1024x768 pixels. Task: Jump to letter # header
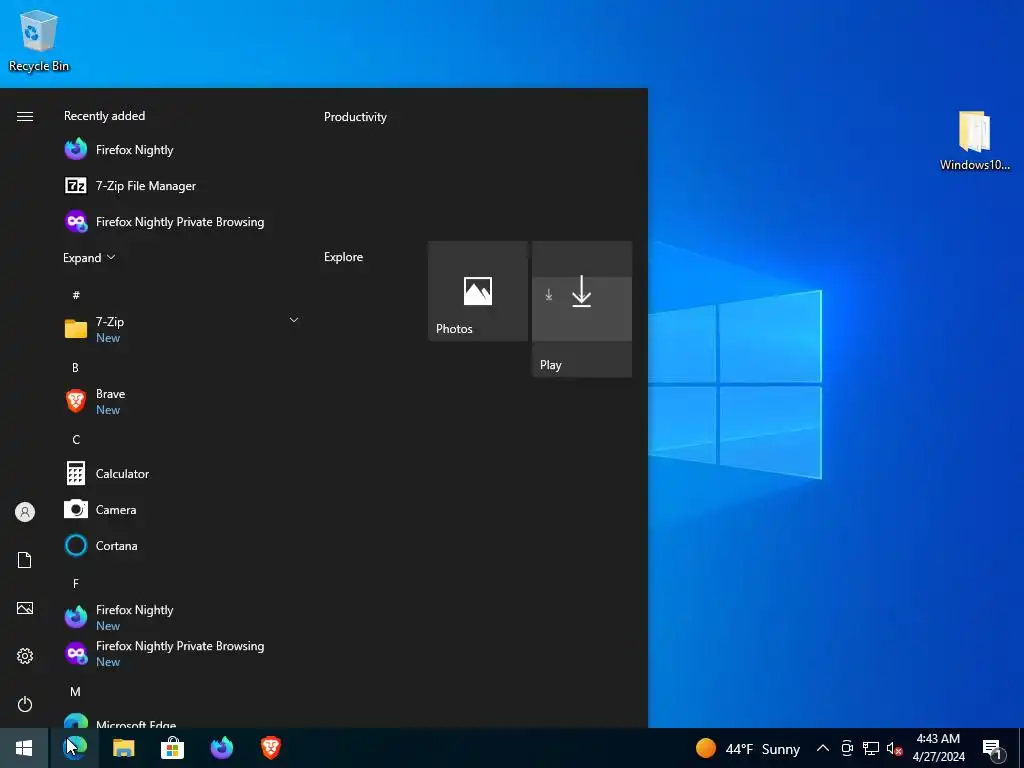(x=76, y=295)
